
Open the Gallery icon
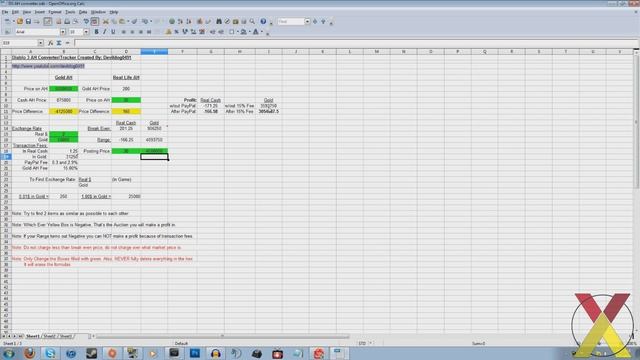point(236,21)
